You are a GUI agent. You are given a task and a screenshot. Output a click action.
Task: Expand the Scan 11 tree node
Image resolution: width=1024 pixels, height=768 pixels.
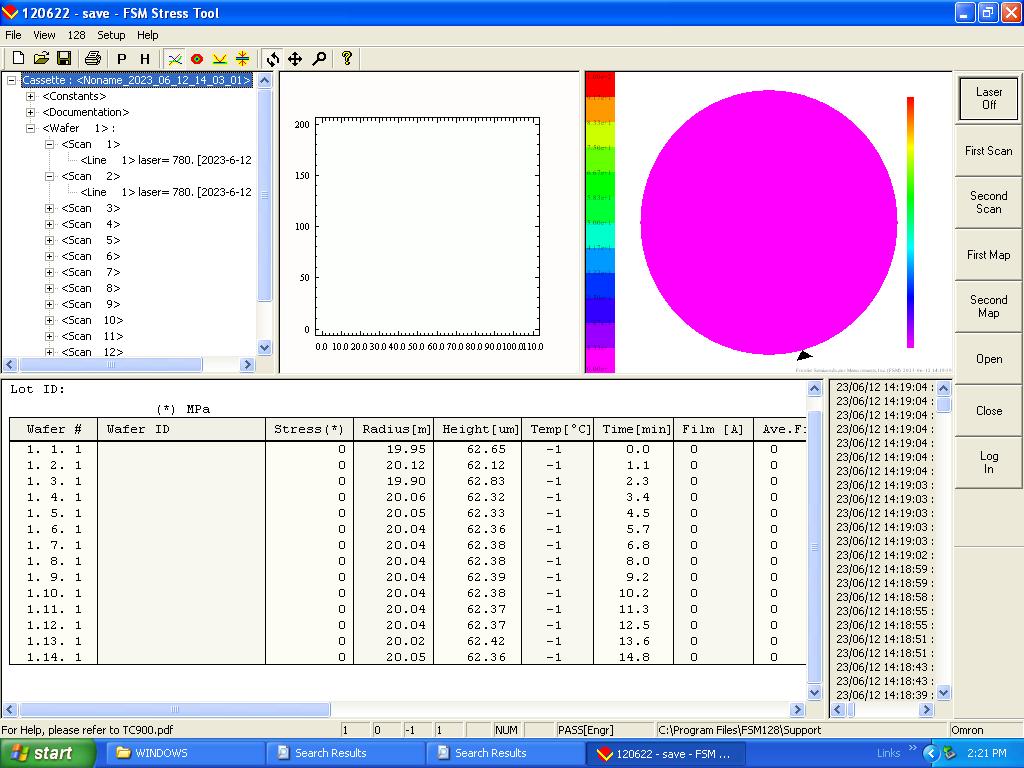click(x=49, y=336)
